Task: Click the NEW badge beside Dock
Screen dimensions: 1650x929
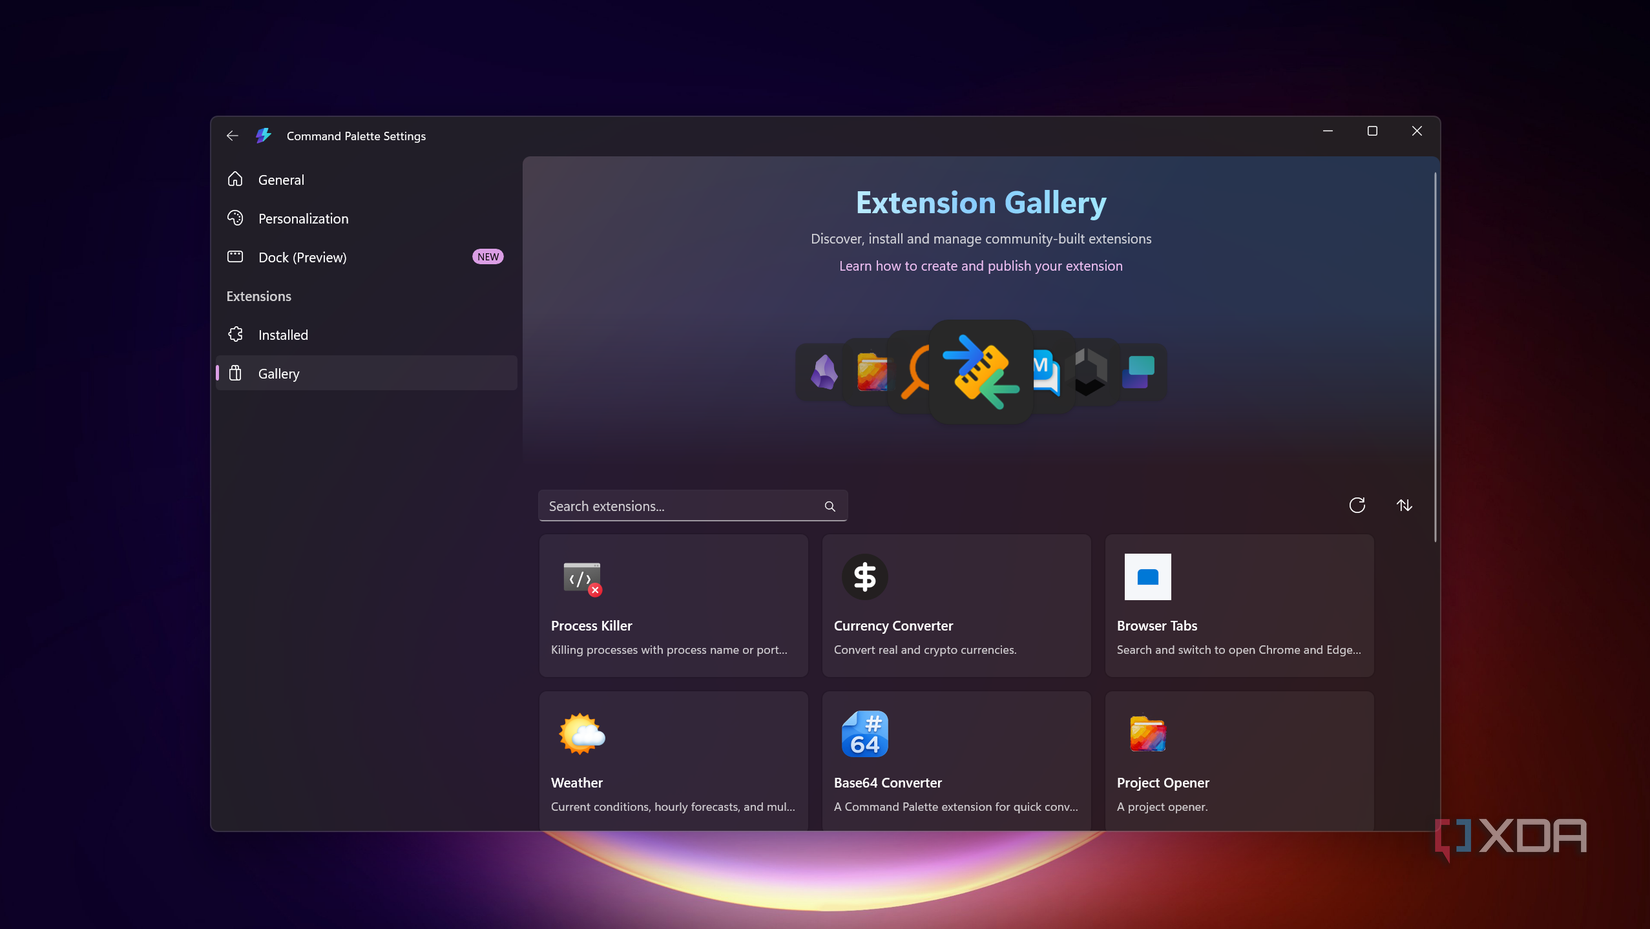Action: [488, 257]
